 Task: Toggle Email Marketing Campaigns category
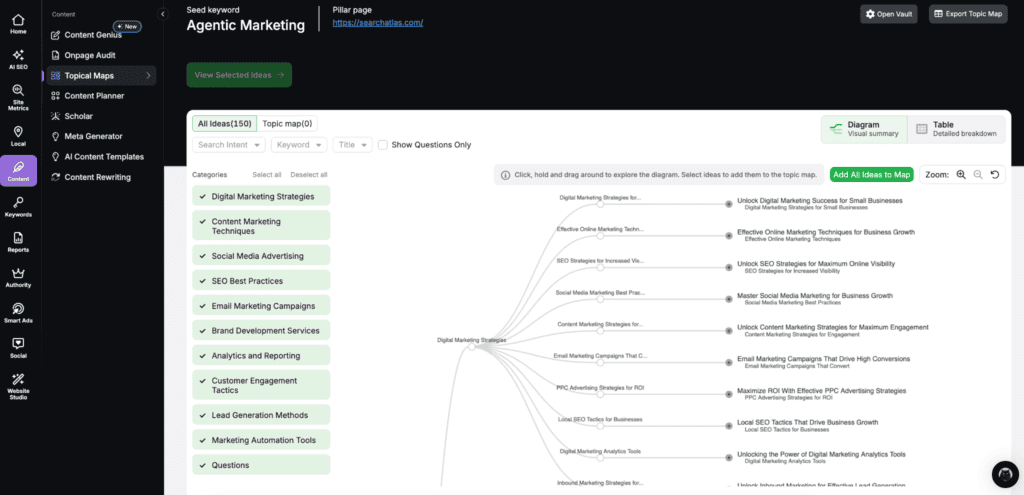tap(261, 306)
